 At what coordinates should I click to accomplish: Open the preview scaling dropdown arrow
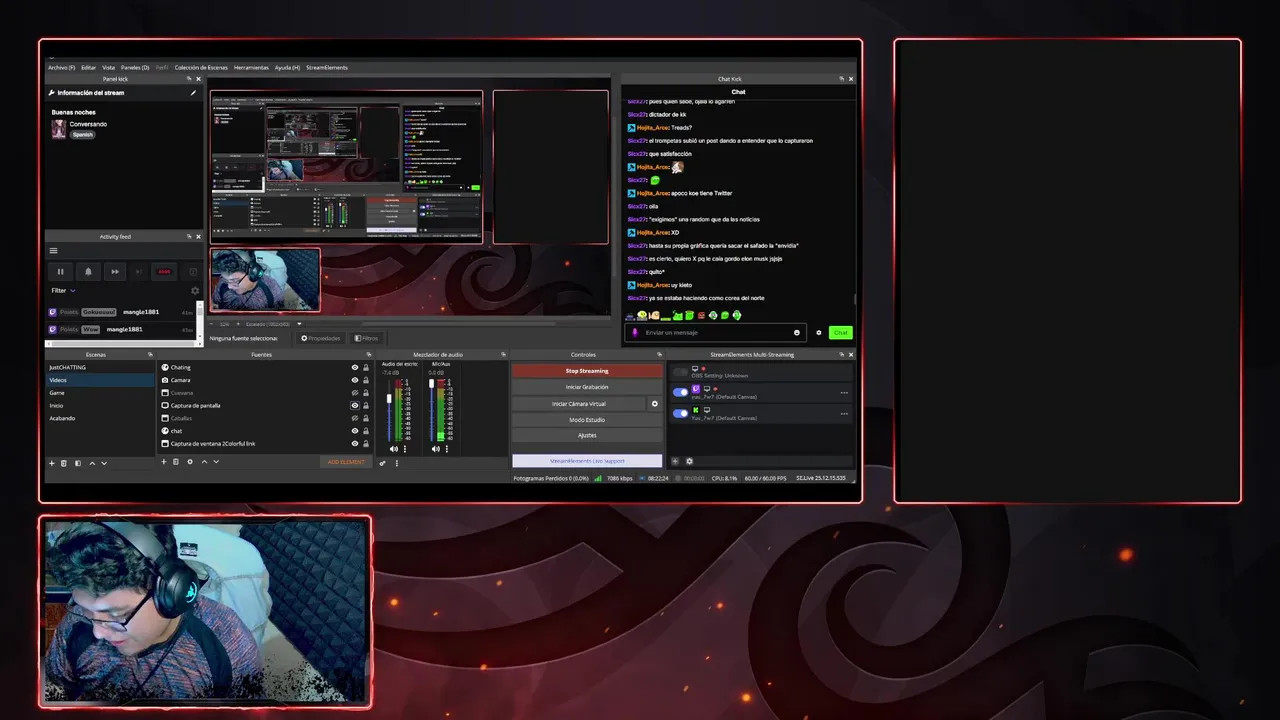point(299,324)
